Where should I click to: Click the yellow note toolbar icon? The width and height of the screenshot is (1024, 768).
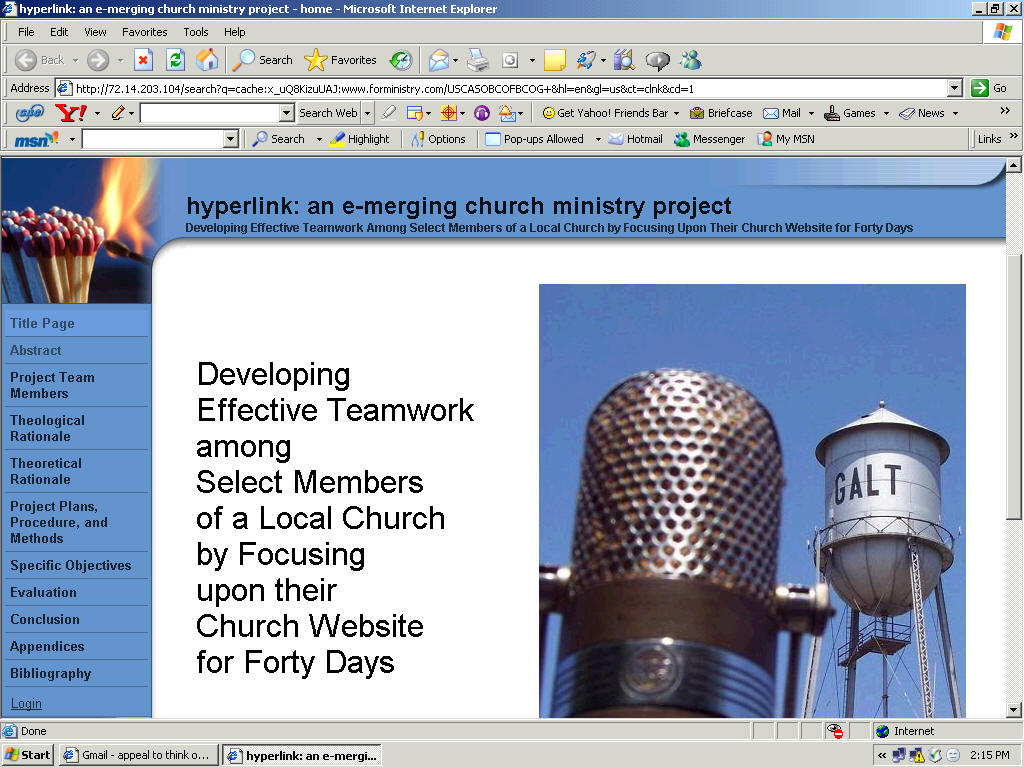click(x=554, y=60)
